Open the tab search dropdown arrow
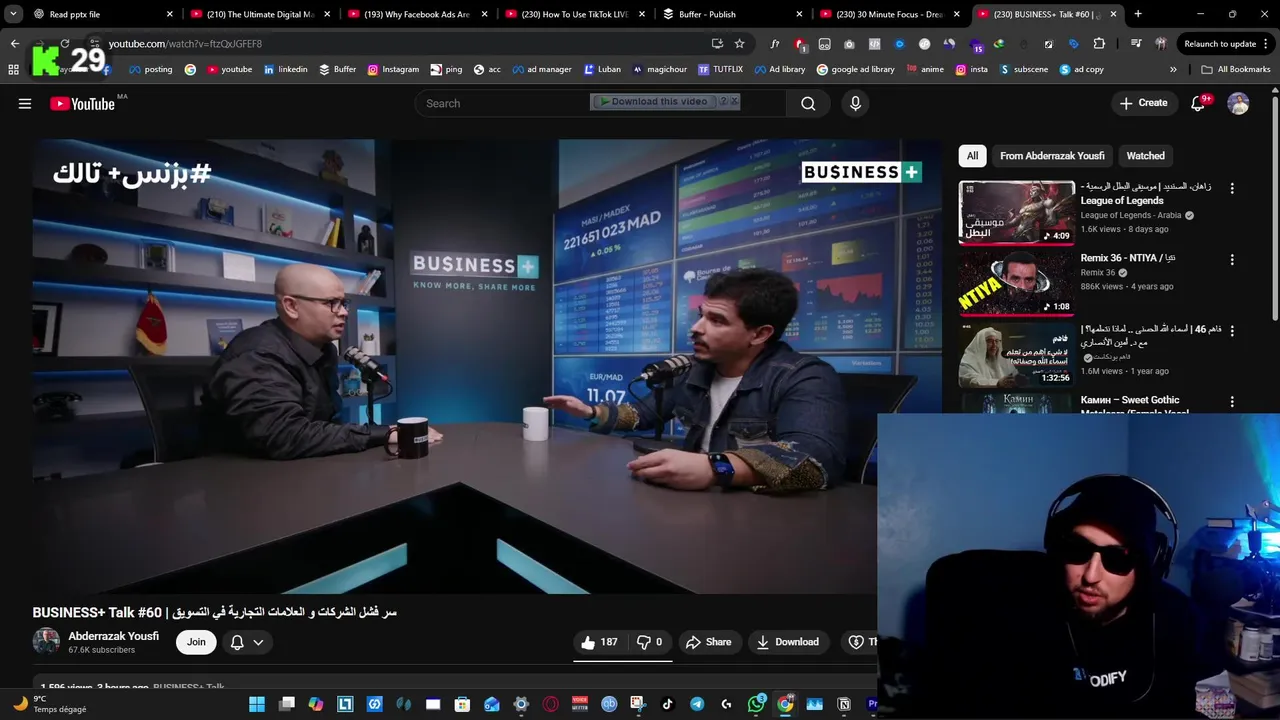The height and width of the screenshot is (720, 1280). point(13,14)
